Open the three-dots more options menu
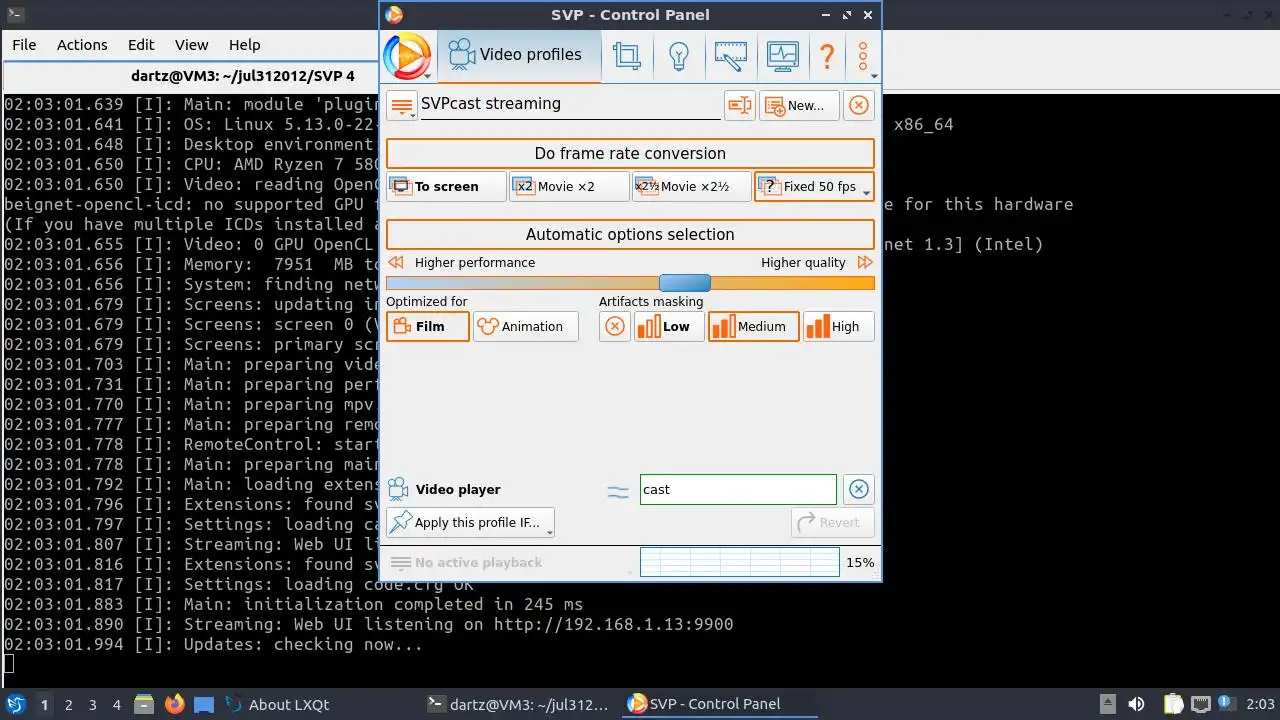This screenshot has height=720, width=1280. (863, 56)
